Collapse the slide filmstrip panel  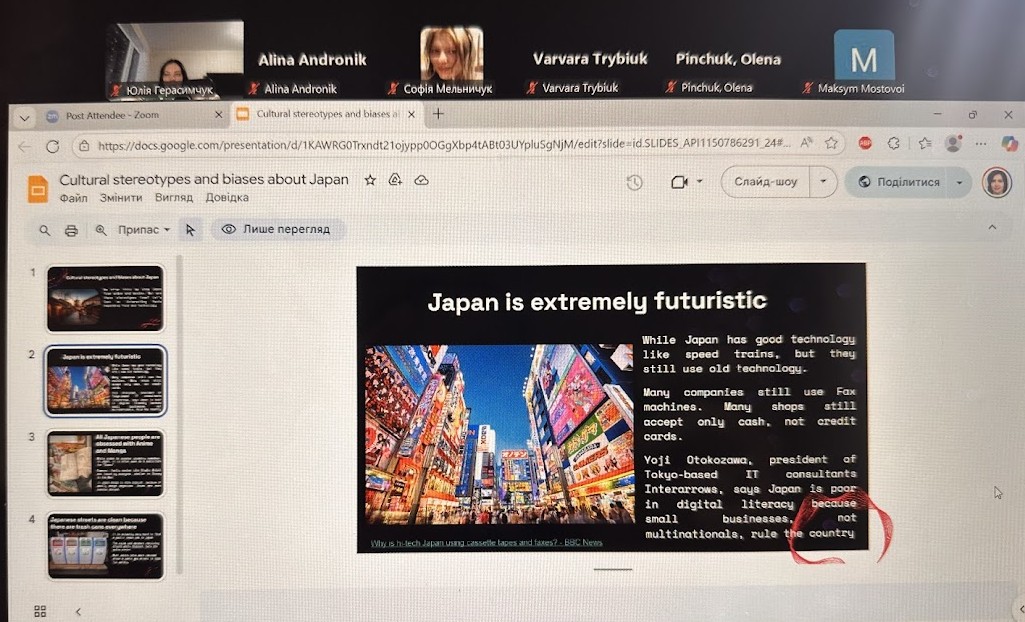pyautogui.click(x=78, y=611)
